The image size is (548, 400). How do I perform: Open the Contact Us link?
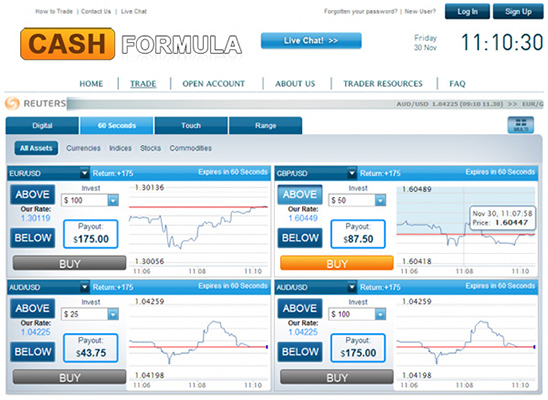pos(96,12)
